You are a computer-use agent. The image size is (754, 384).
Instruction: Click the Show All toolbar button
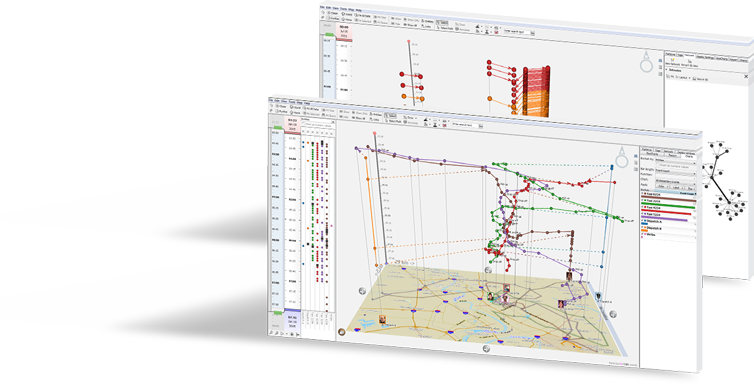(359, 118)
